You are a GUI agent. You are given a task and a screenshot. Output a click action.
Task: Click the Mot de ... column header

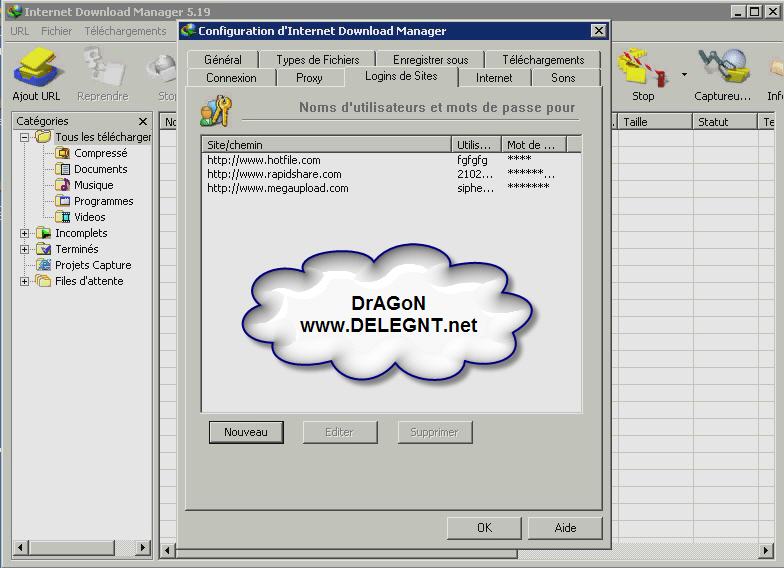534,145
